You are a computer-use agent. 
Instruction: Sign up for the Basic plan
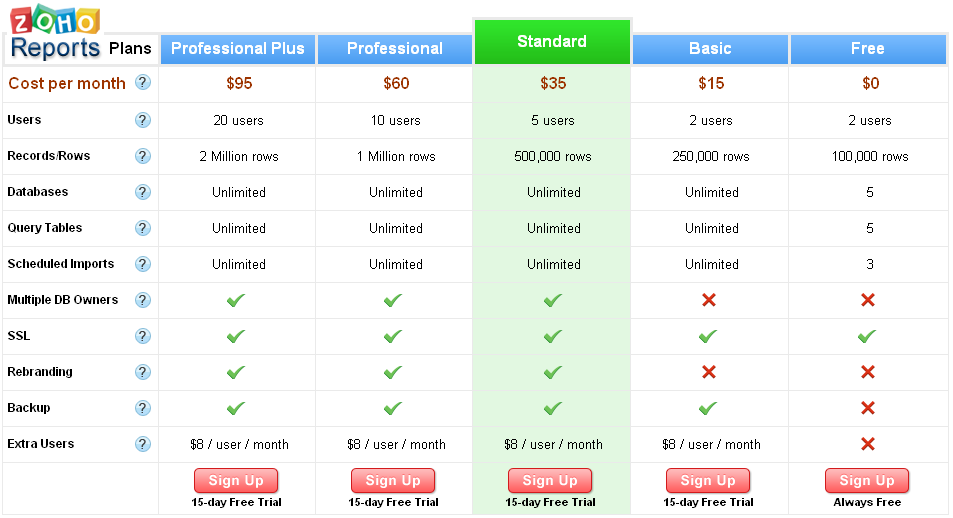[x=708, y=481]
